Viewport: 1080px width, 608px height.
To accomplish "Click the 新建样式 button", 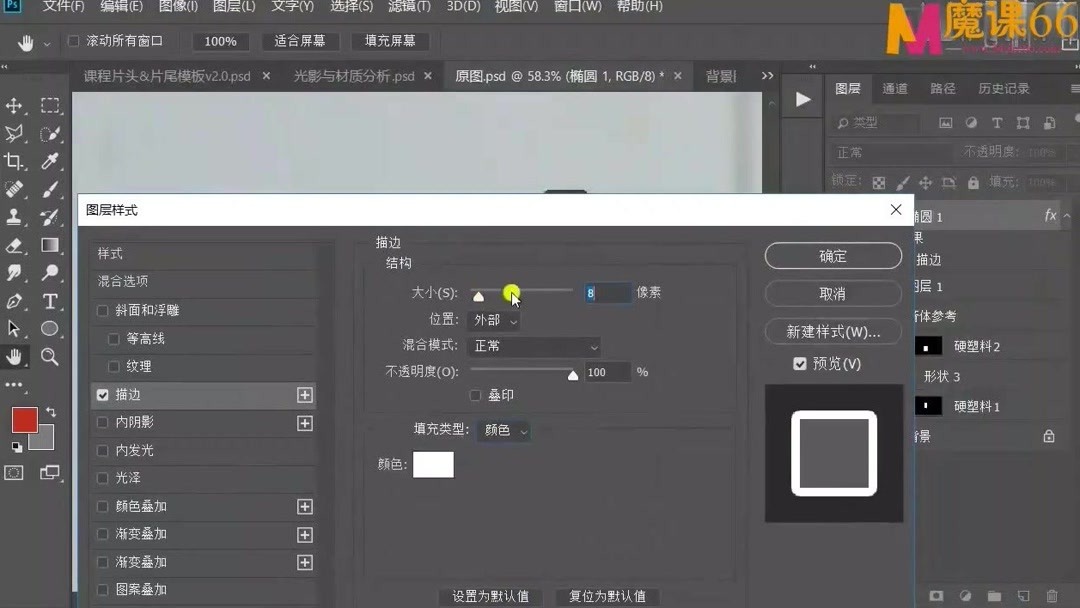I will [x=833, y=331].
